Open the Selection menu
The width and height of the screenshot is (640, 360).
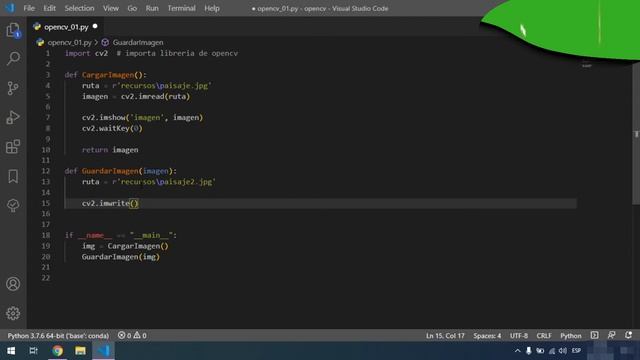[x=79, y=8]
